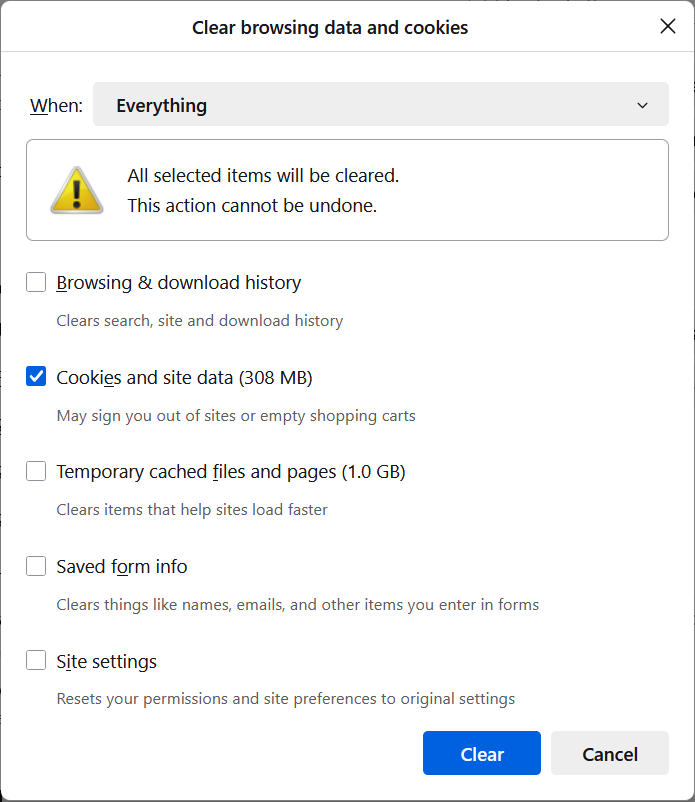
Task: Click the May sign you out of sites description
Action: [236, 415]
